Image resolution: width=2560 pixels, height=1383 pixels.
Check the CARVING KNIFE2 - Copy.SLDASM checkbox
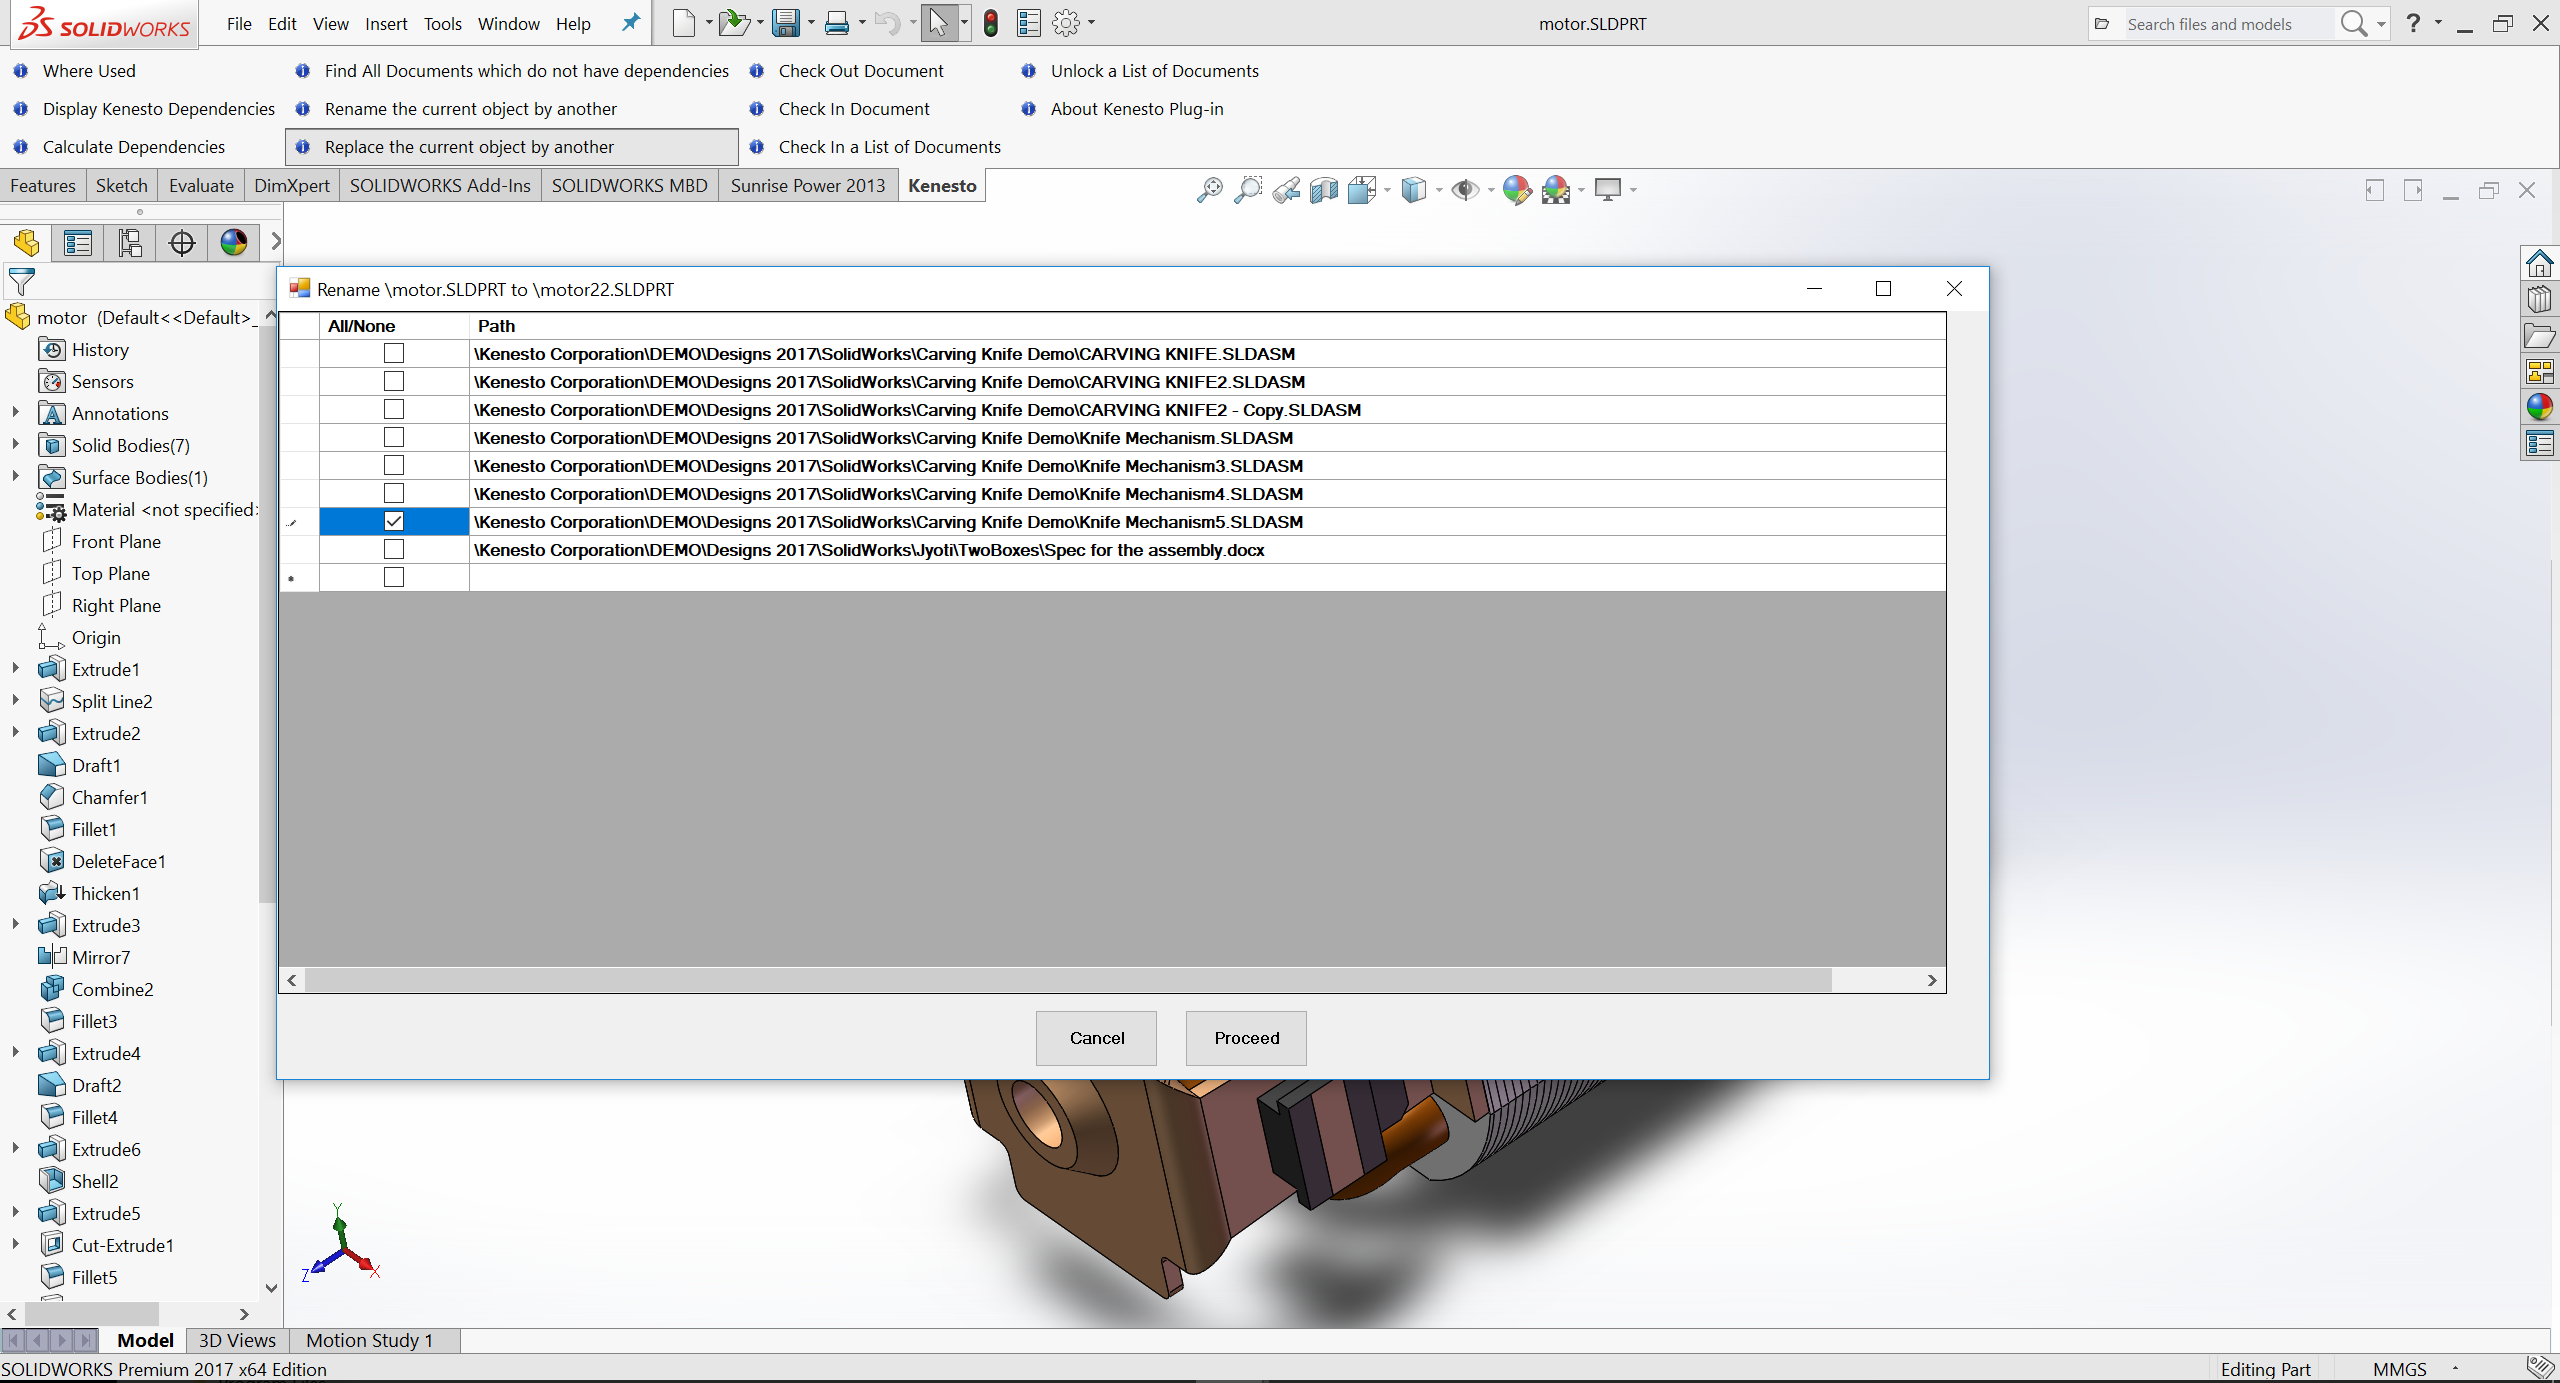pyautogui.click(x=394, y=409)
